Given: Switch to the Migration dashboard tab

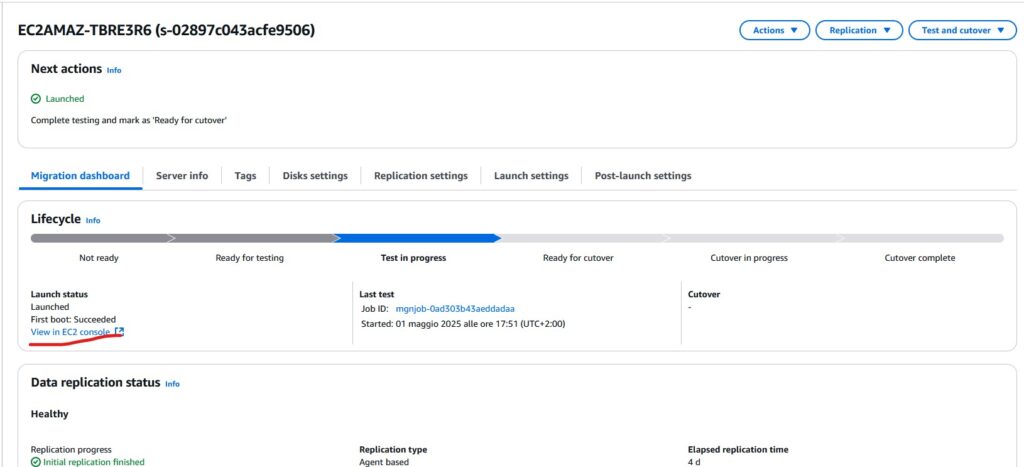Looking at the screenshot, I should (x=80, y=176).
